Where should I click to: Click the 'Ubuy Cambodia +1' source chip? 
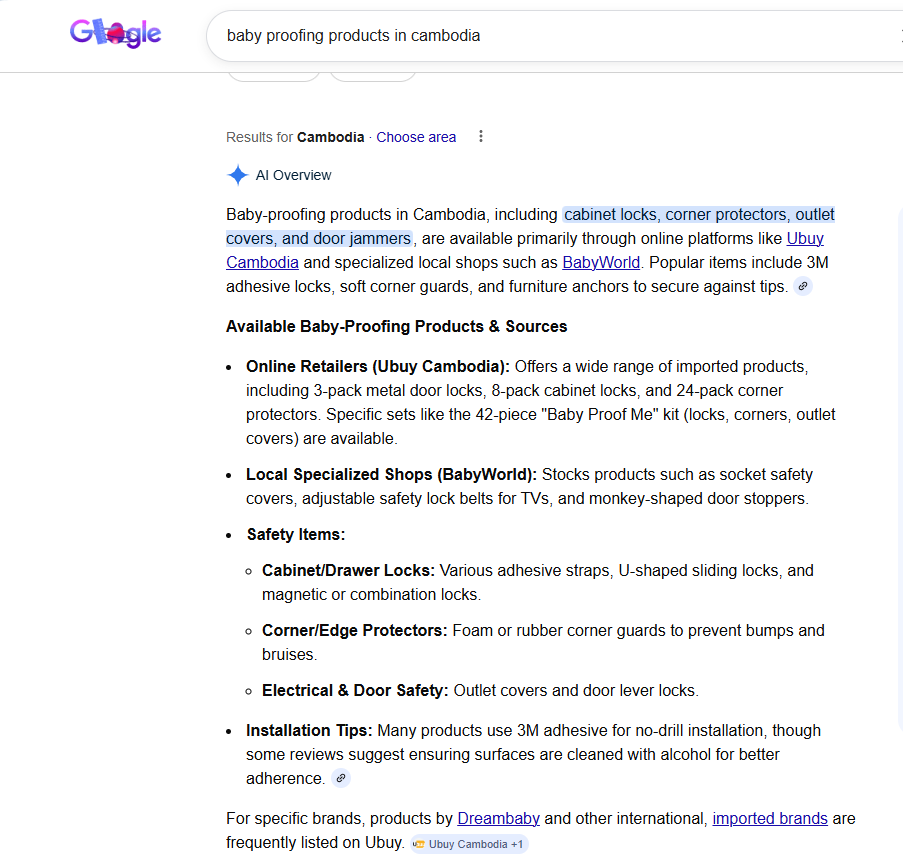pos(469,844)
